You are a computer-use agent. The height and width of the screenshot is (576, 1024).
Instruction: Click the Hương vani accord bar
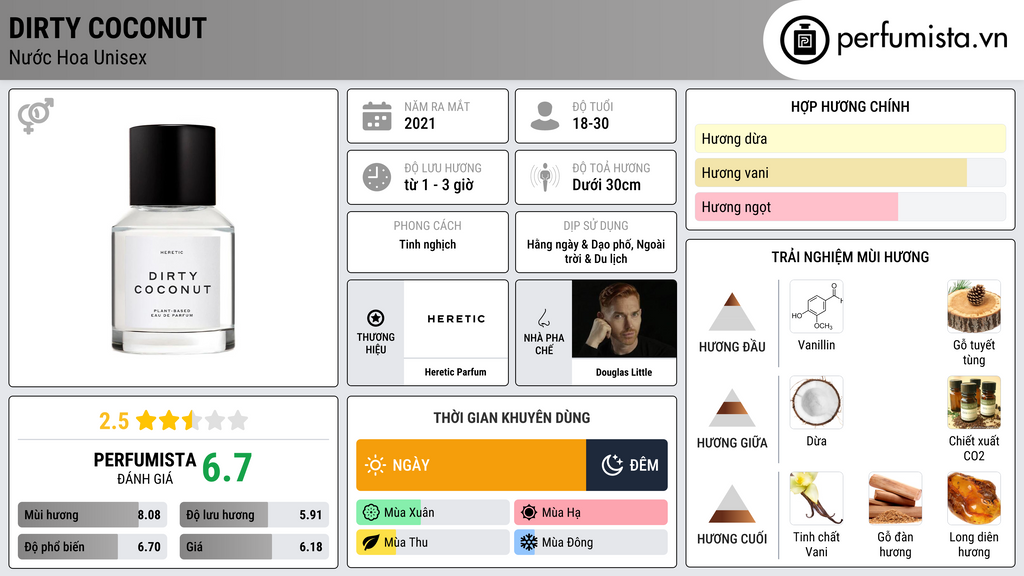click(x=850, y=173)
